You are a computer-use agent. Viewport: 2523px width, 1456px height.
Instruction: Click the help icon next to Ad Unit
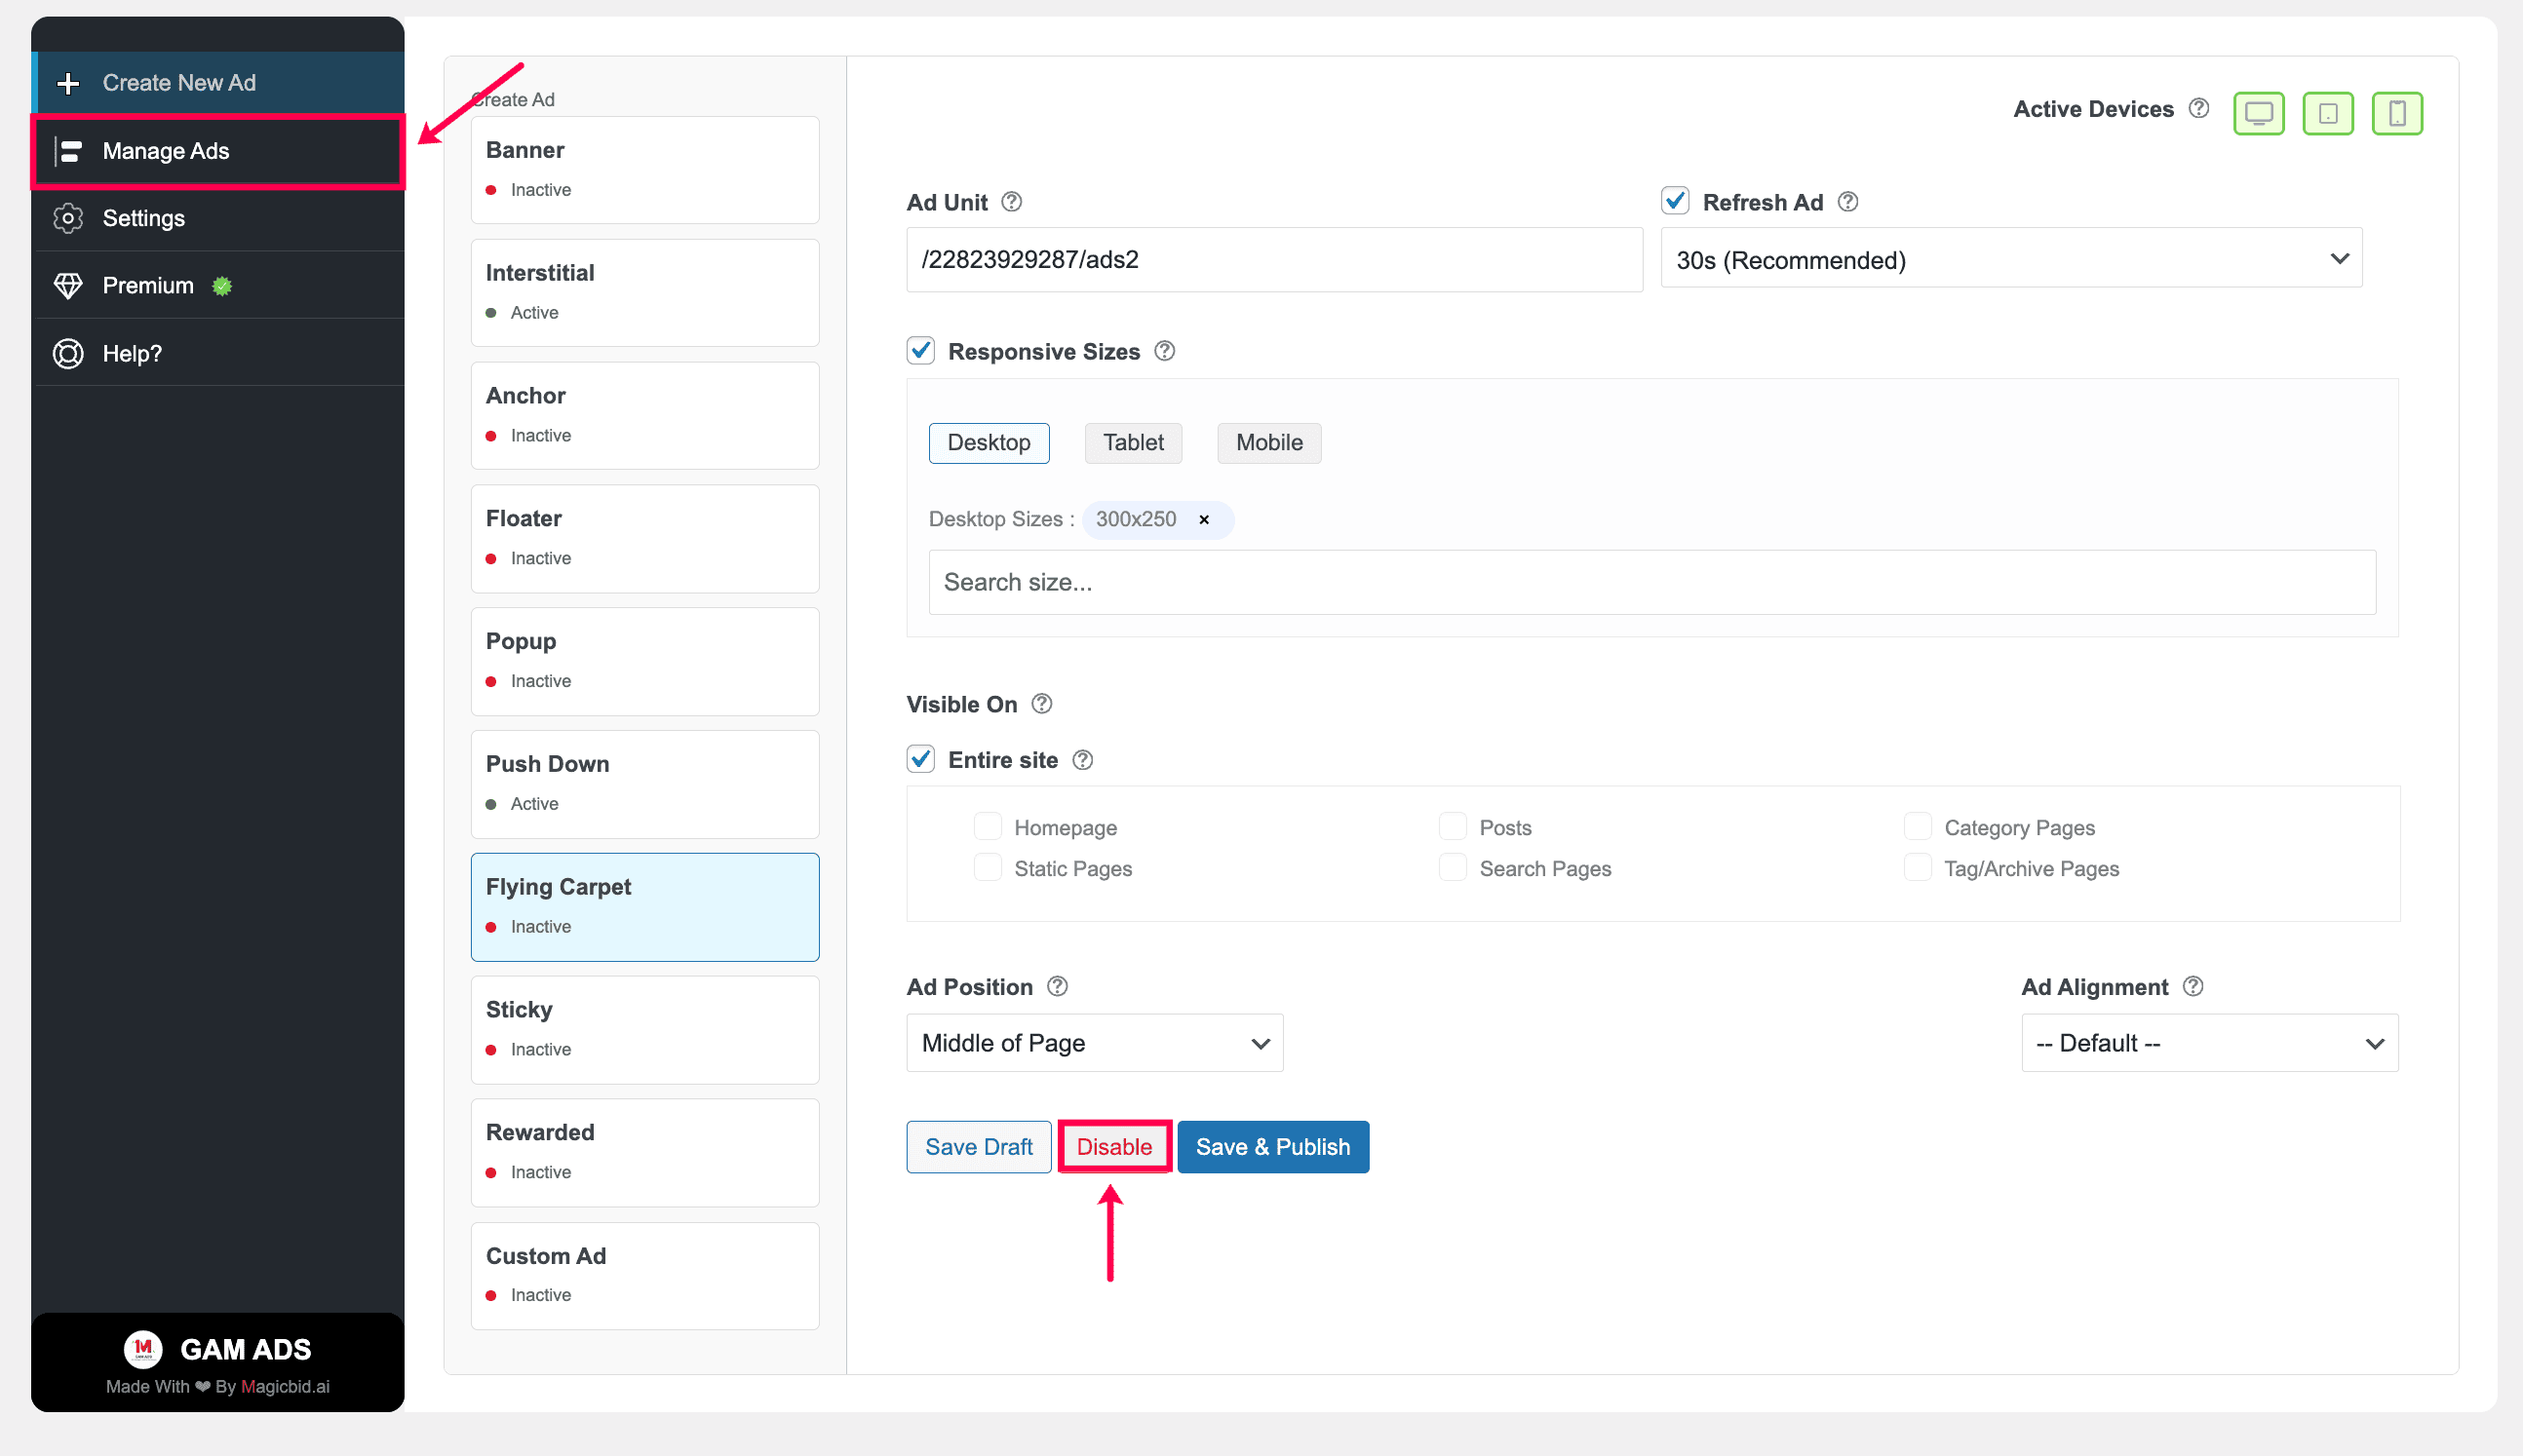[x=1012, y=202]
